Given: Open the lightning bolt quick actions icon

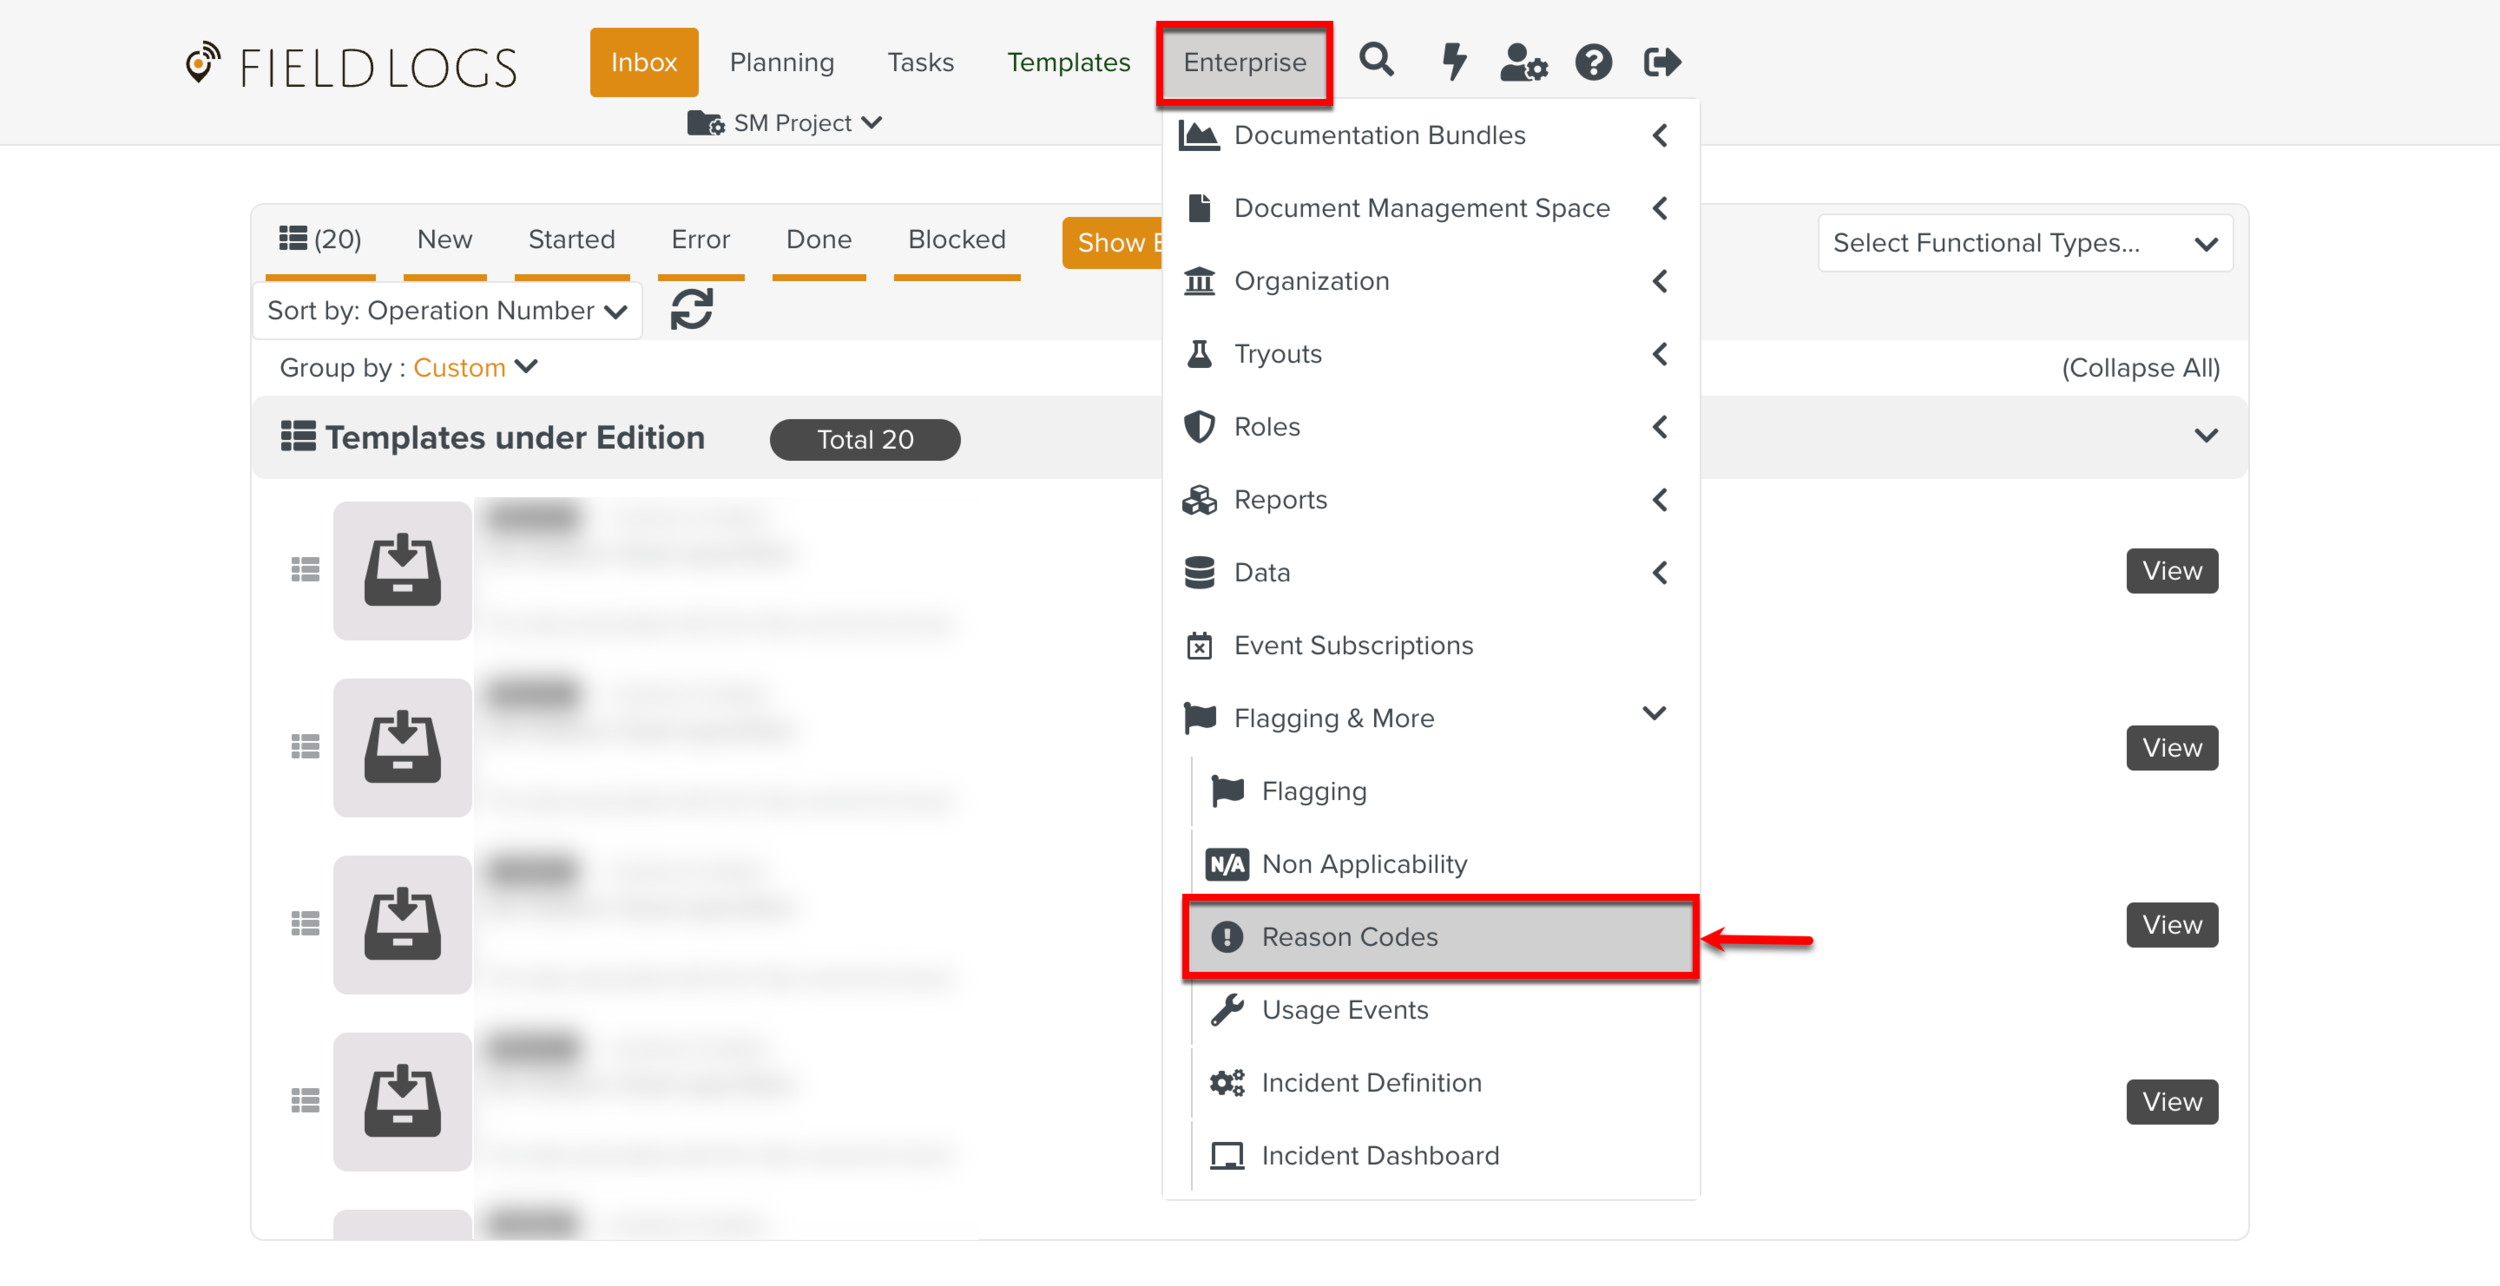Looking at the screenshot, I should pos(1453,61).
